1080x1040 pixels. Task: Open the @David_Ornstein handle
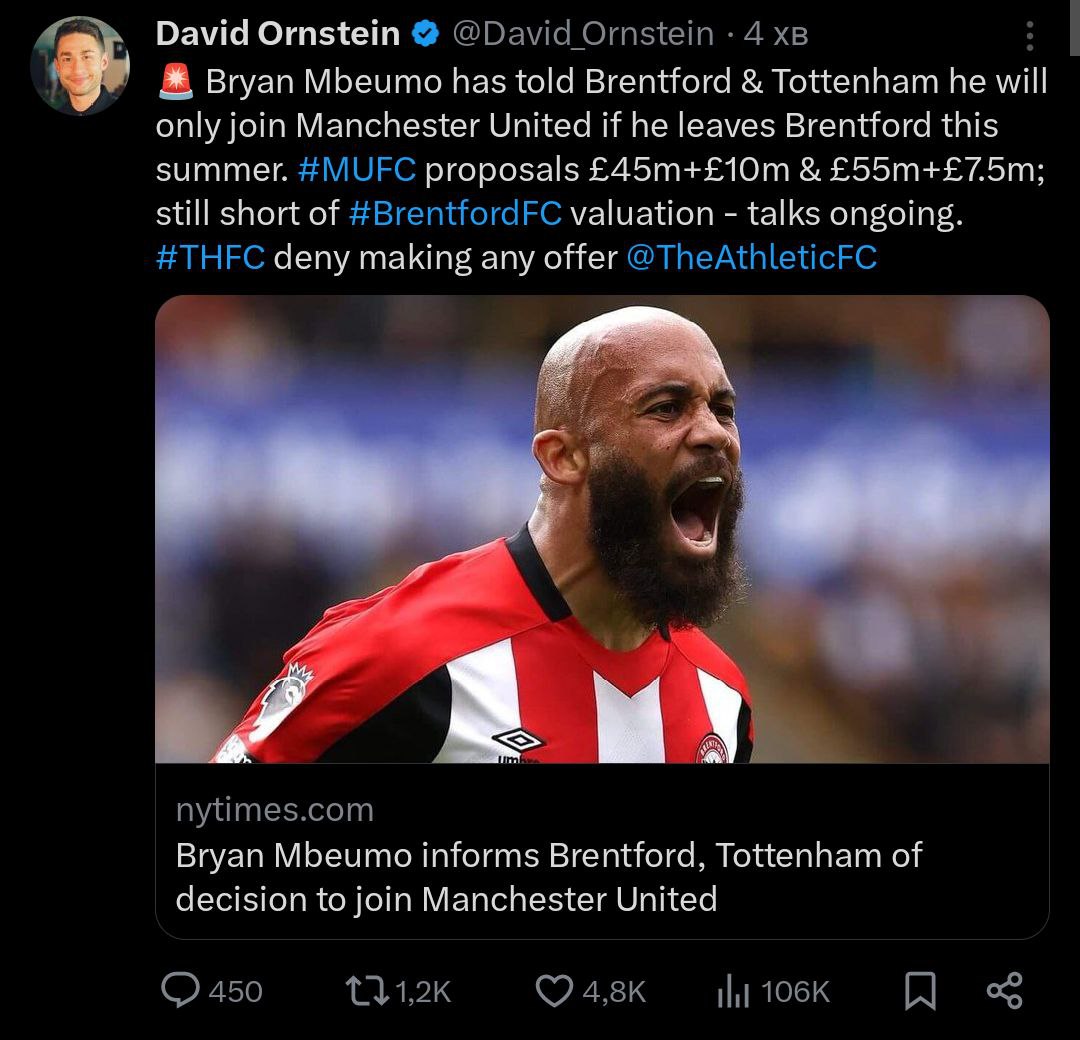click(x=583, y=34)
